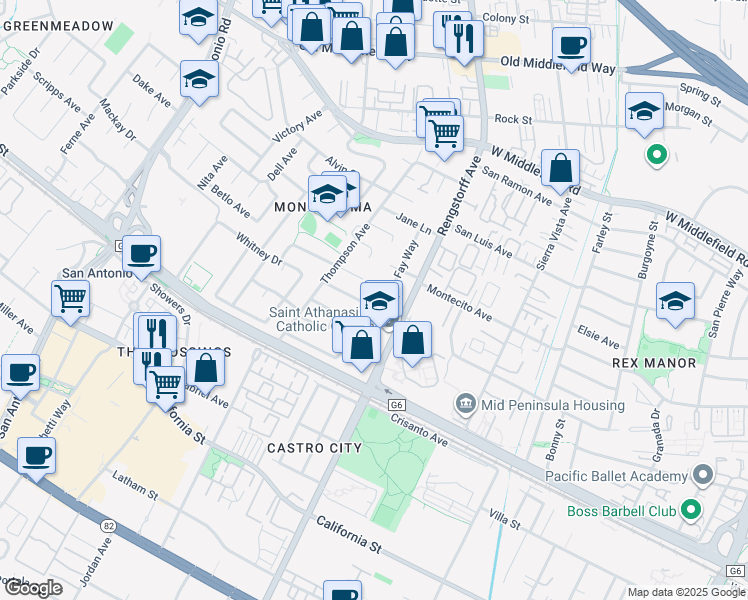The height and width of the screenshot is (600, 748).
Task: Select the coffee marker at bottom-left near Latham St
Action: click(x=36, y=456)
